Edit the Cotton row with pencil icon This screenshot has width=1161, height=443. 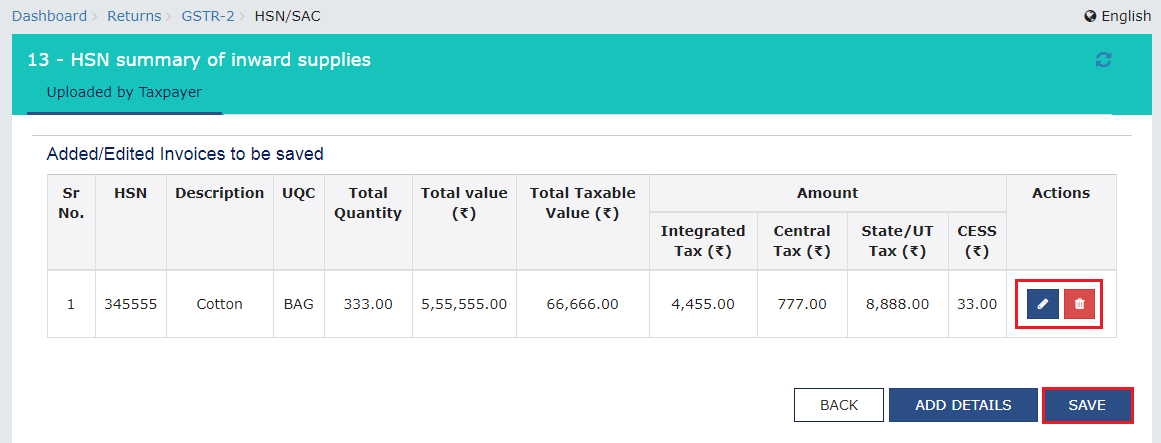[1042, 304]
